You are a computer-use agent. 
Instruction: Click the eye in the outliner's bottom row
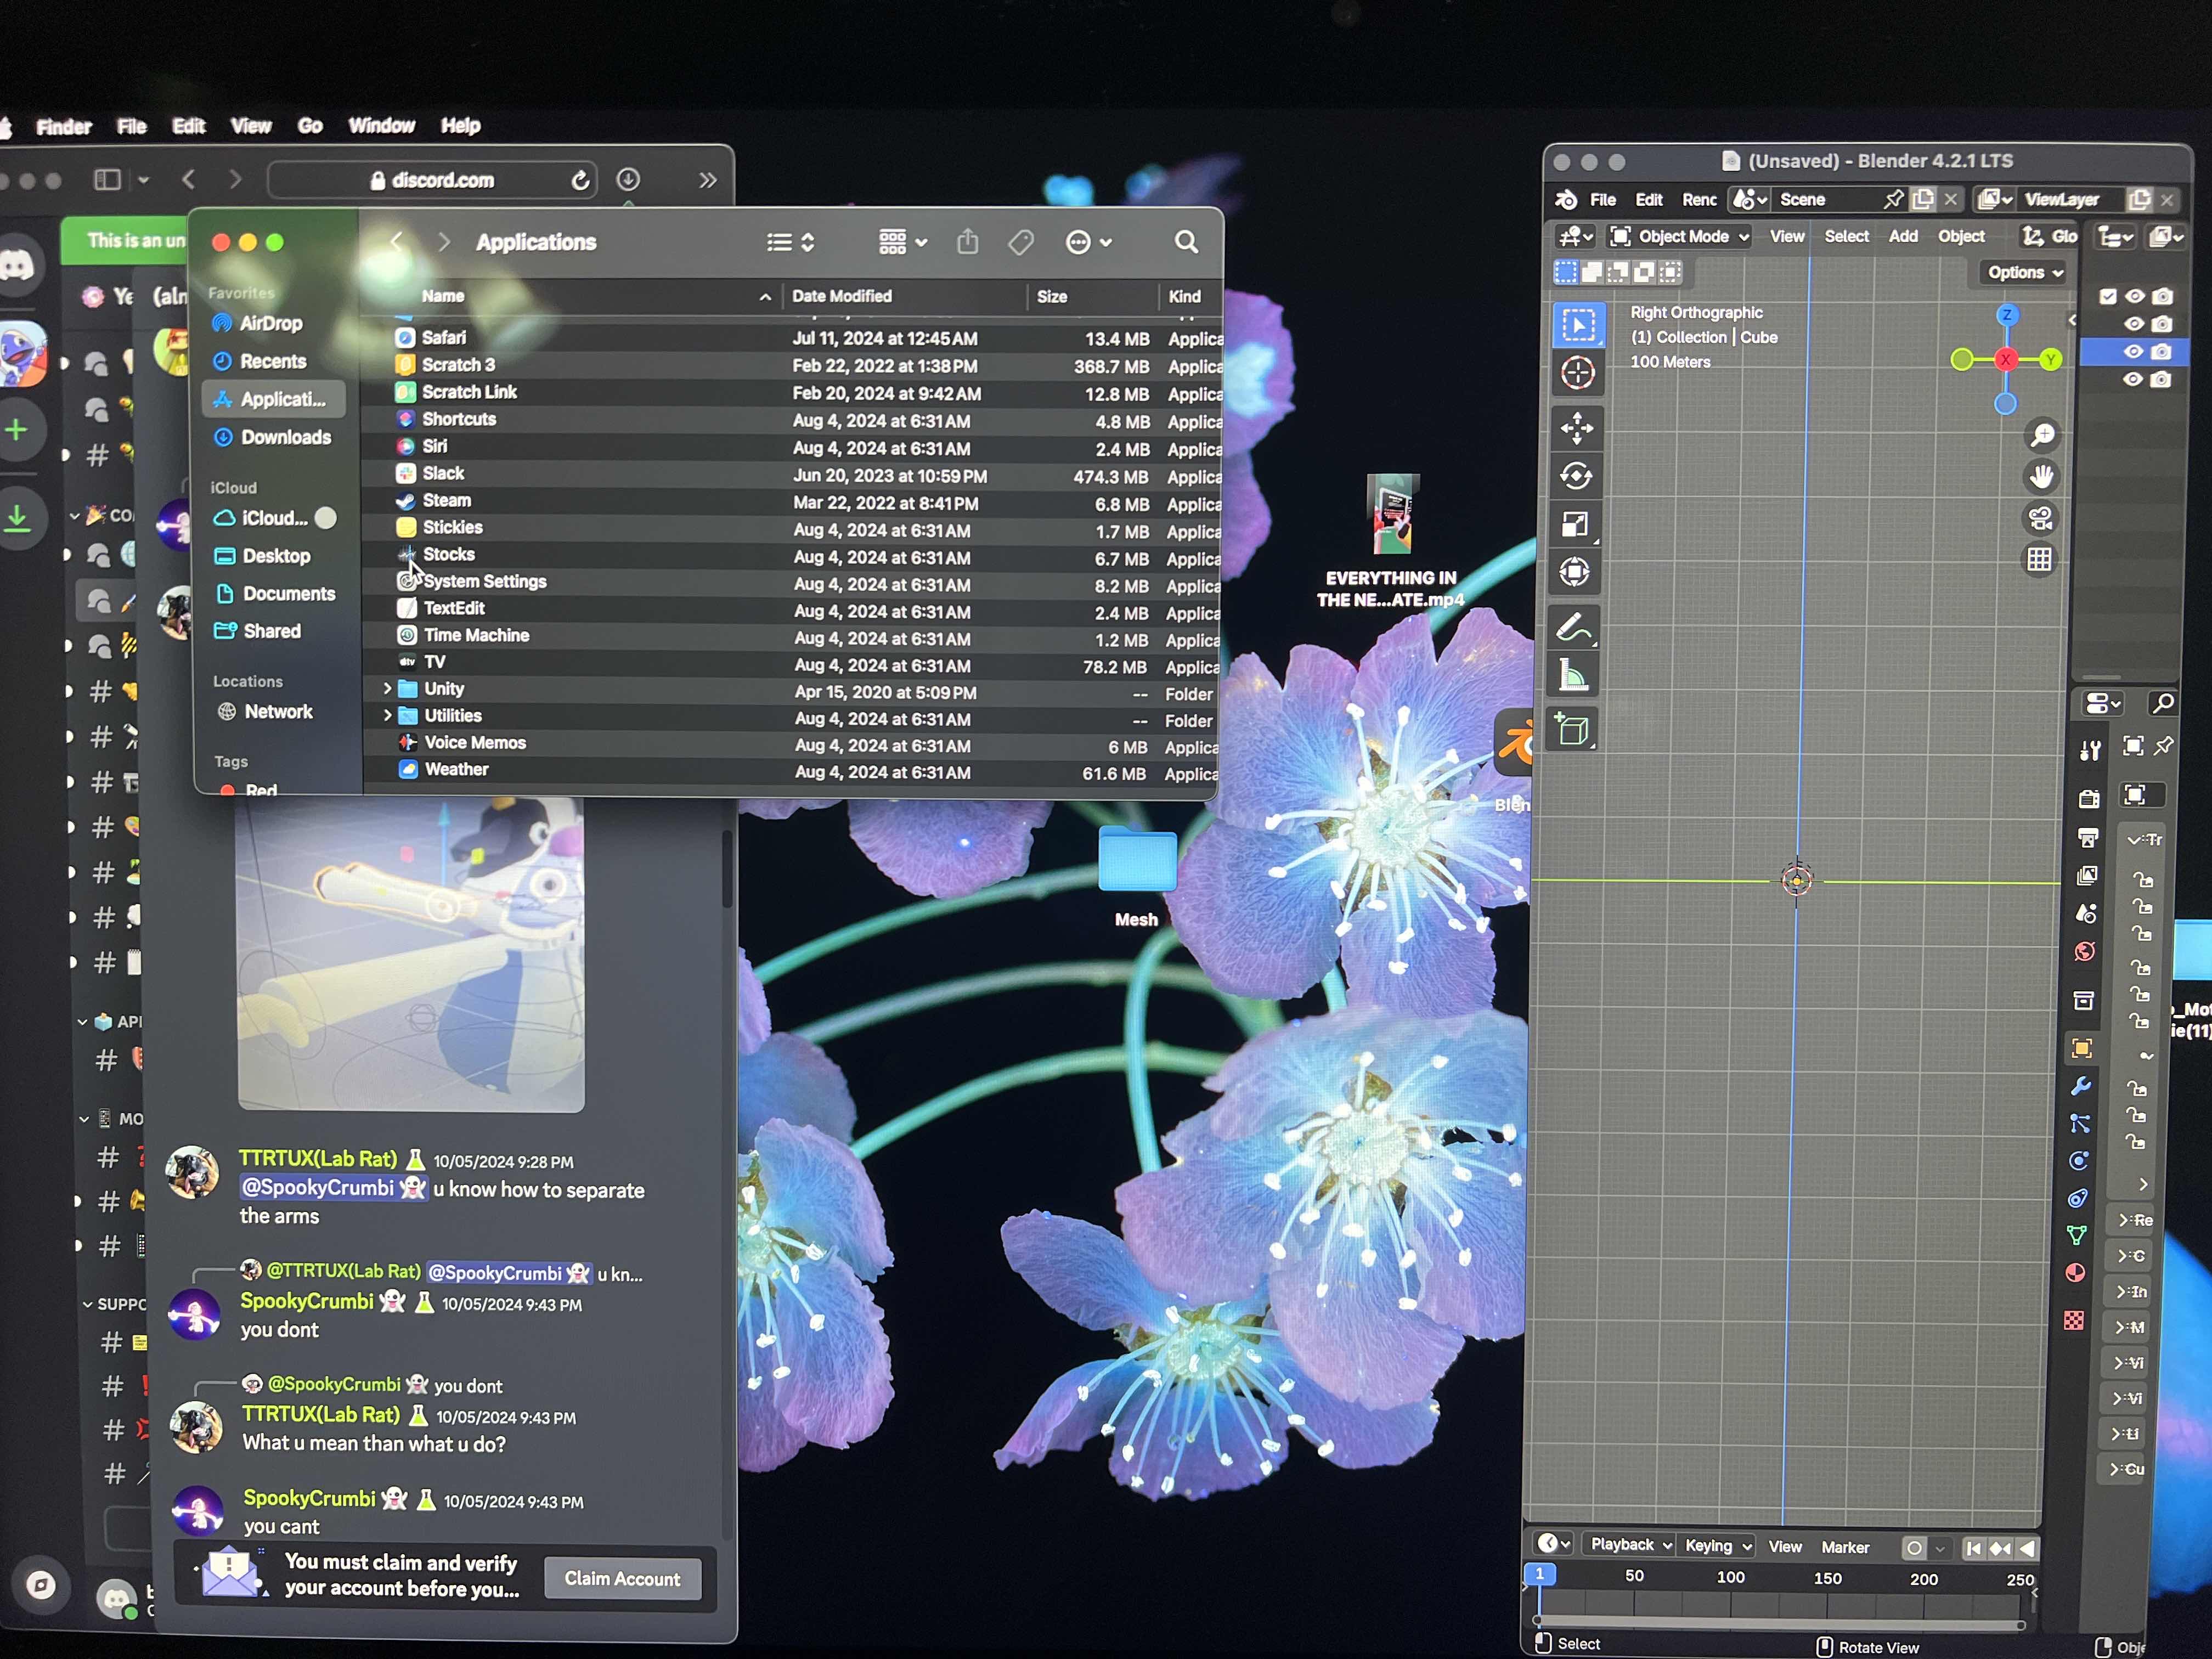coord(2133,380)
